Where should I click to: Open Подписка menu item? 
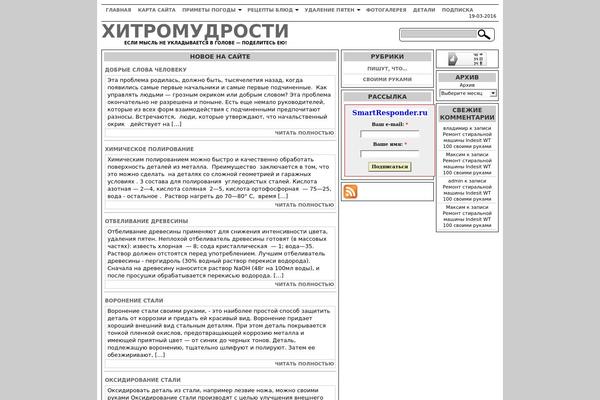(457, 10)
